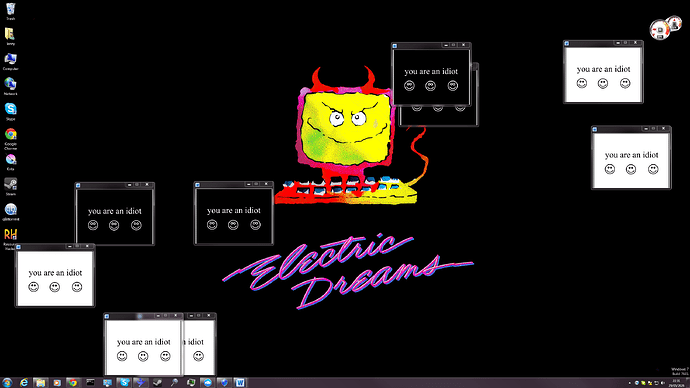Image resolution: width=690 pixels, height=388 pixels.
Task: Close the white idiot window under the CPU gadget
Action: pyautogui.click(x=635, y=43)
